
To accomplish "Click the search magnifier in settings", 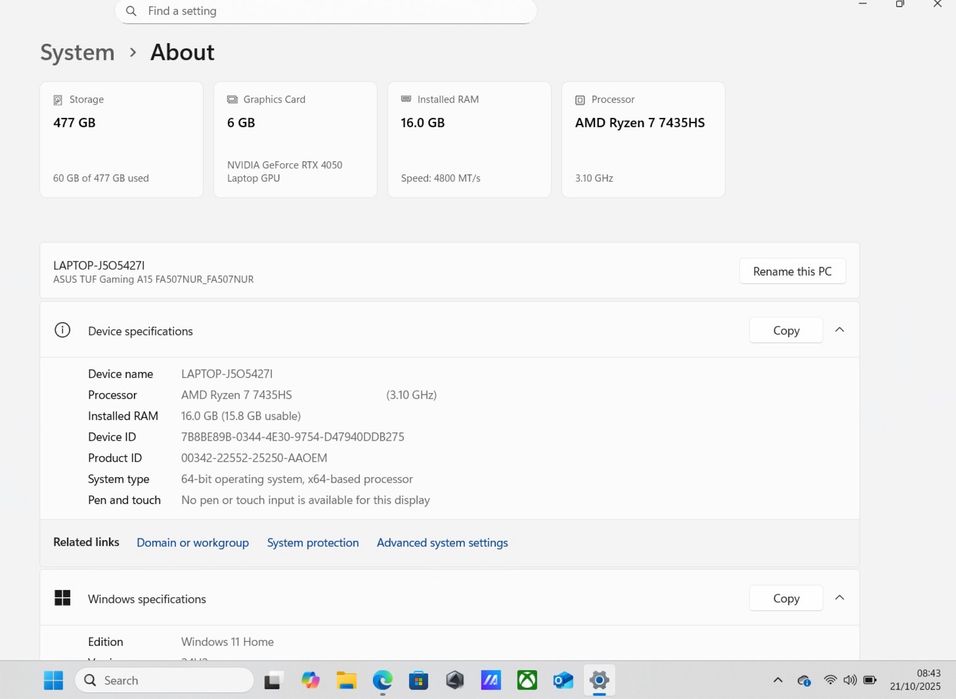I will tap(131, 11).
